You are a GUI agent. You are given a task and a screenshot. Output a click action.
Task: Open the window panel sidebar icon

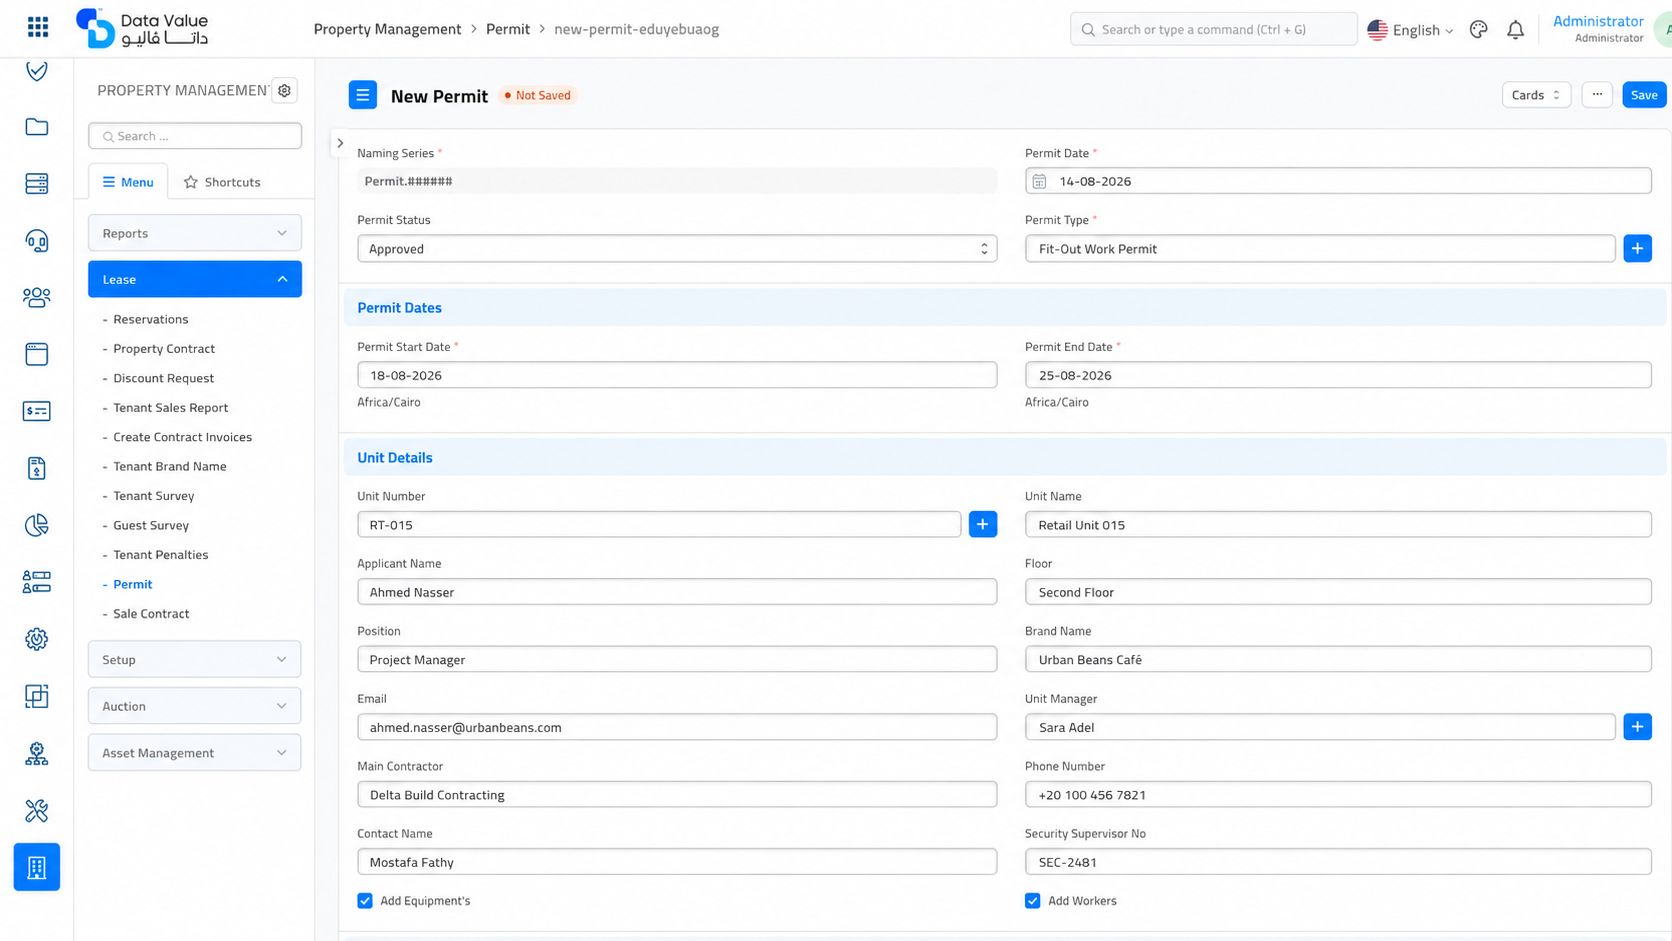pos(37,354)
